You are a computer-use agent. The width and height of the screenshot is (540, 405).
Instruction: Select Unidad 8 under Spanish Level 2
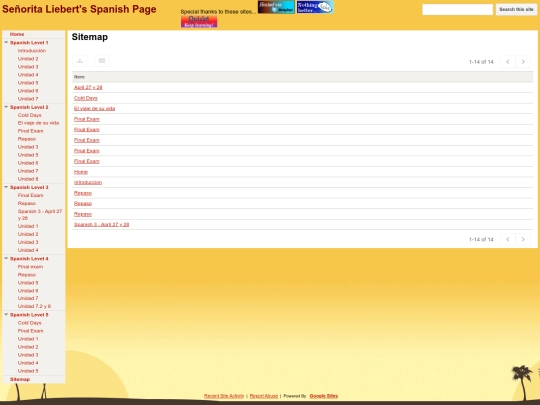28,179
